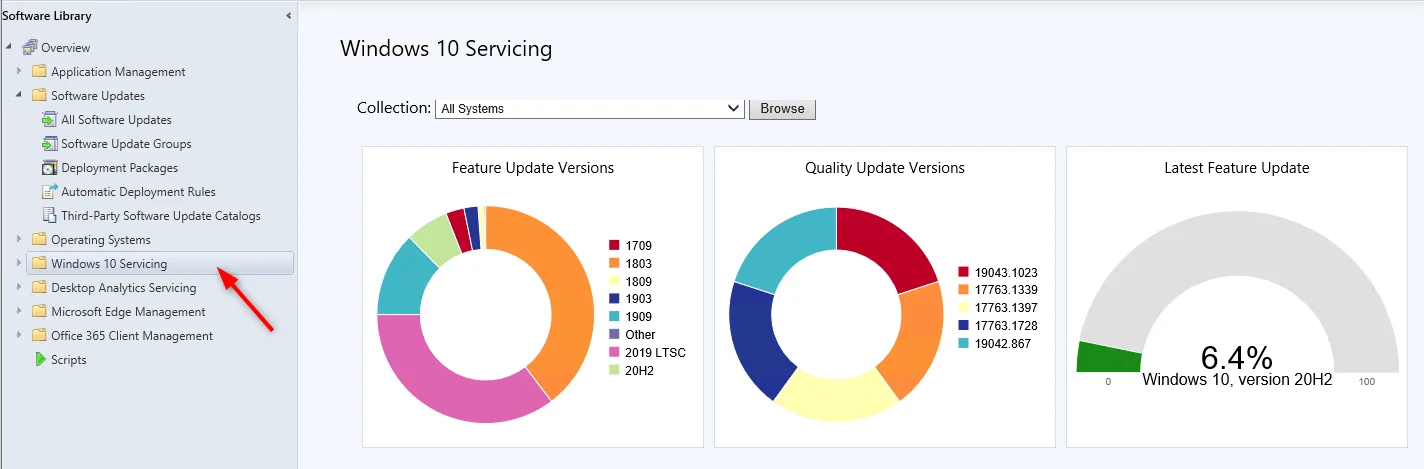Viewport: 1424px width, 469px height.
Task: Click the 2019 LTSC legend color swatch
Action: click(x=615, y=353)
